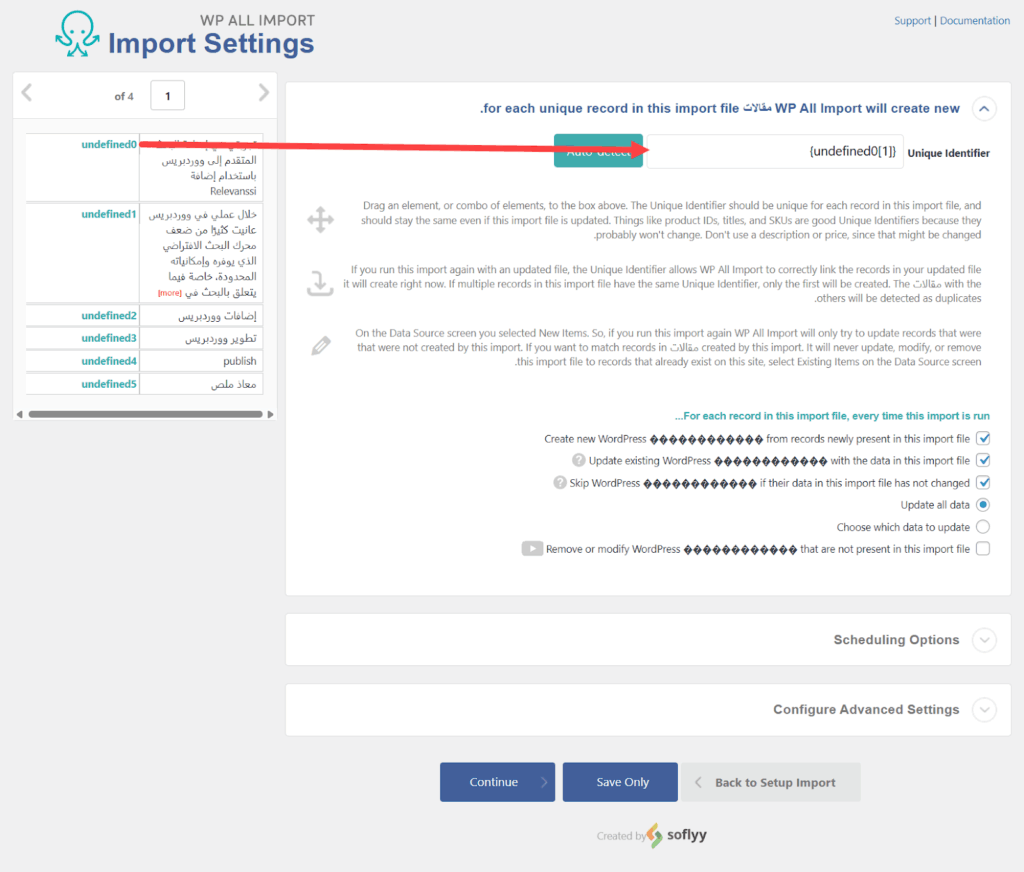The width and height of the screenshot is (1024, 872).
Task: Open the Documentation link
Action: point(974,21)
